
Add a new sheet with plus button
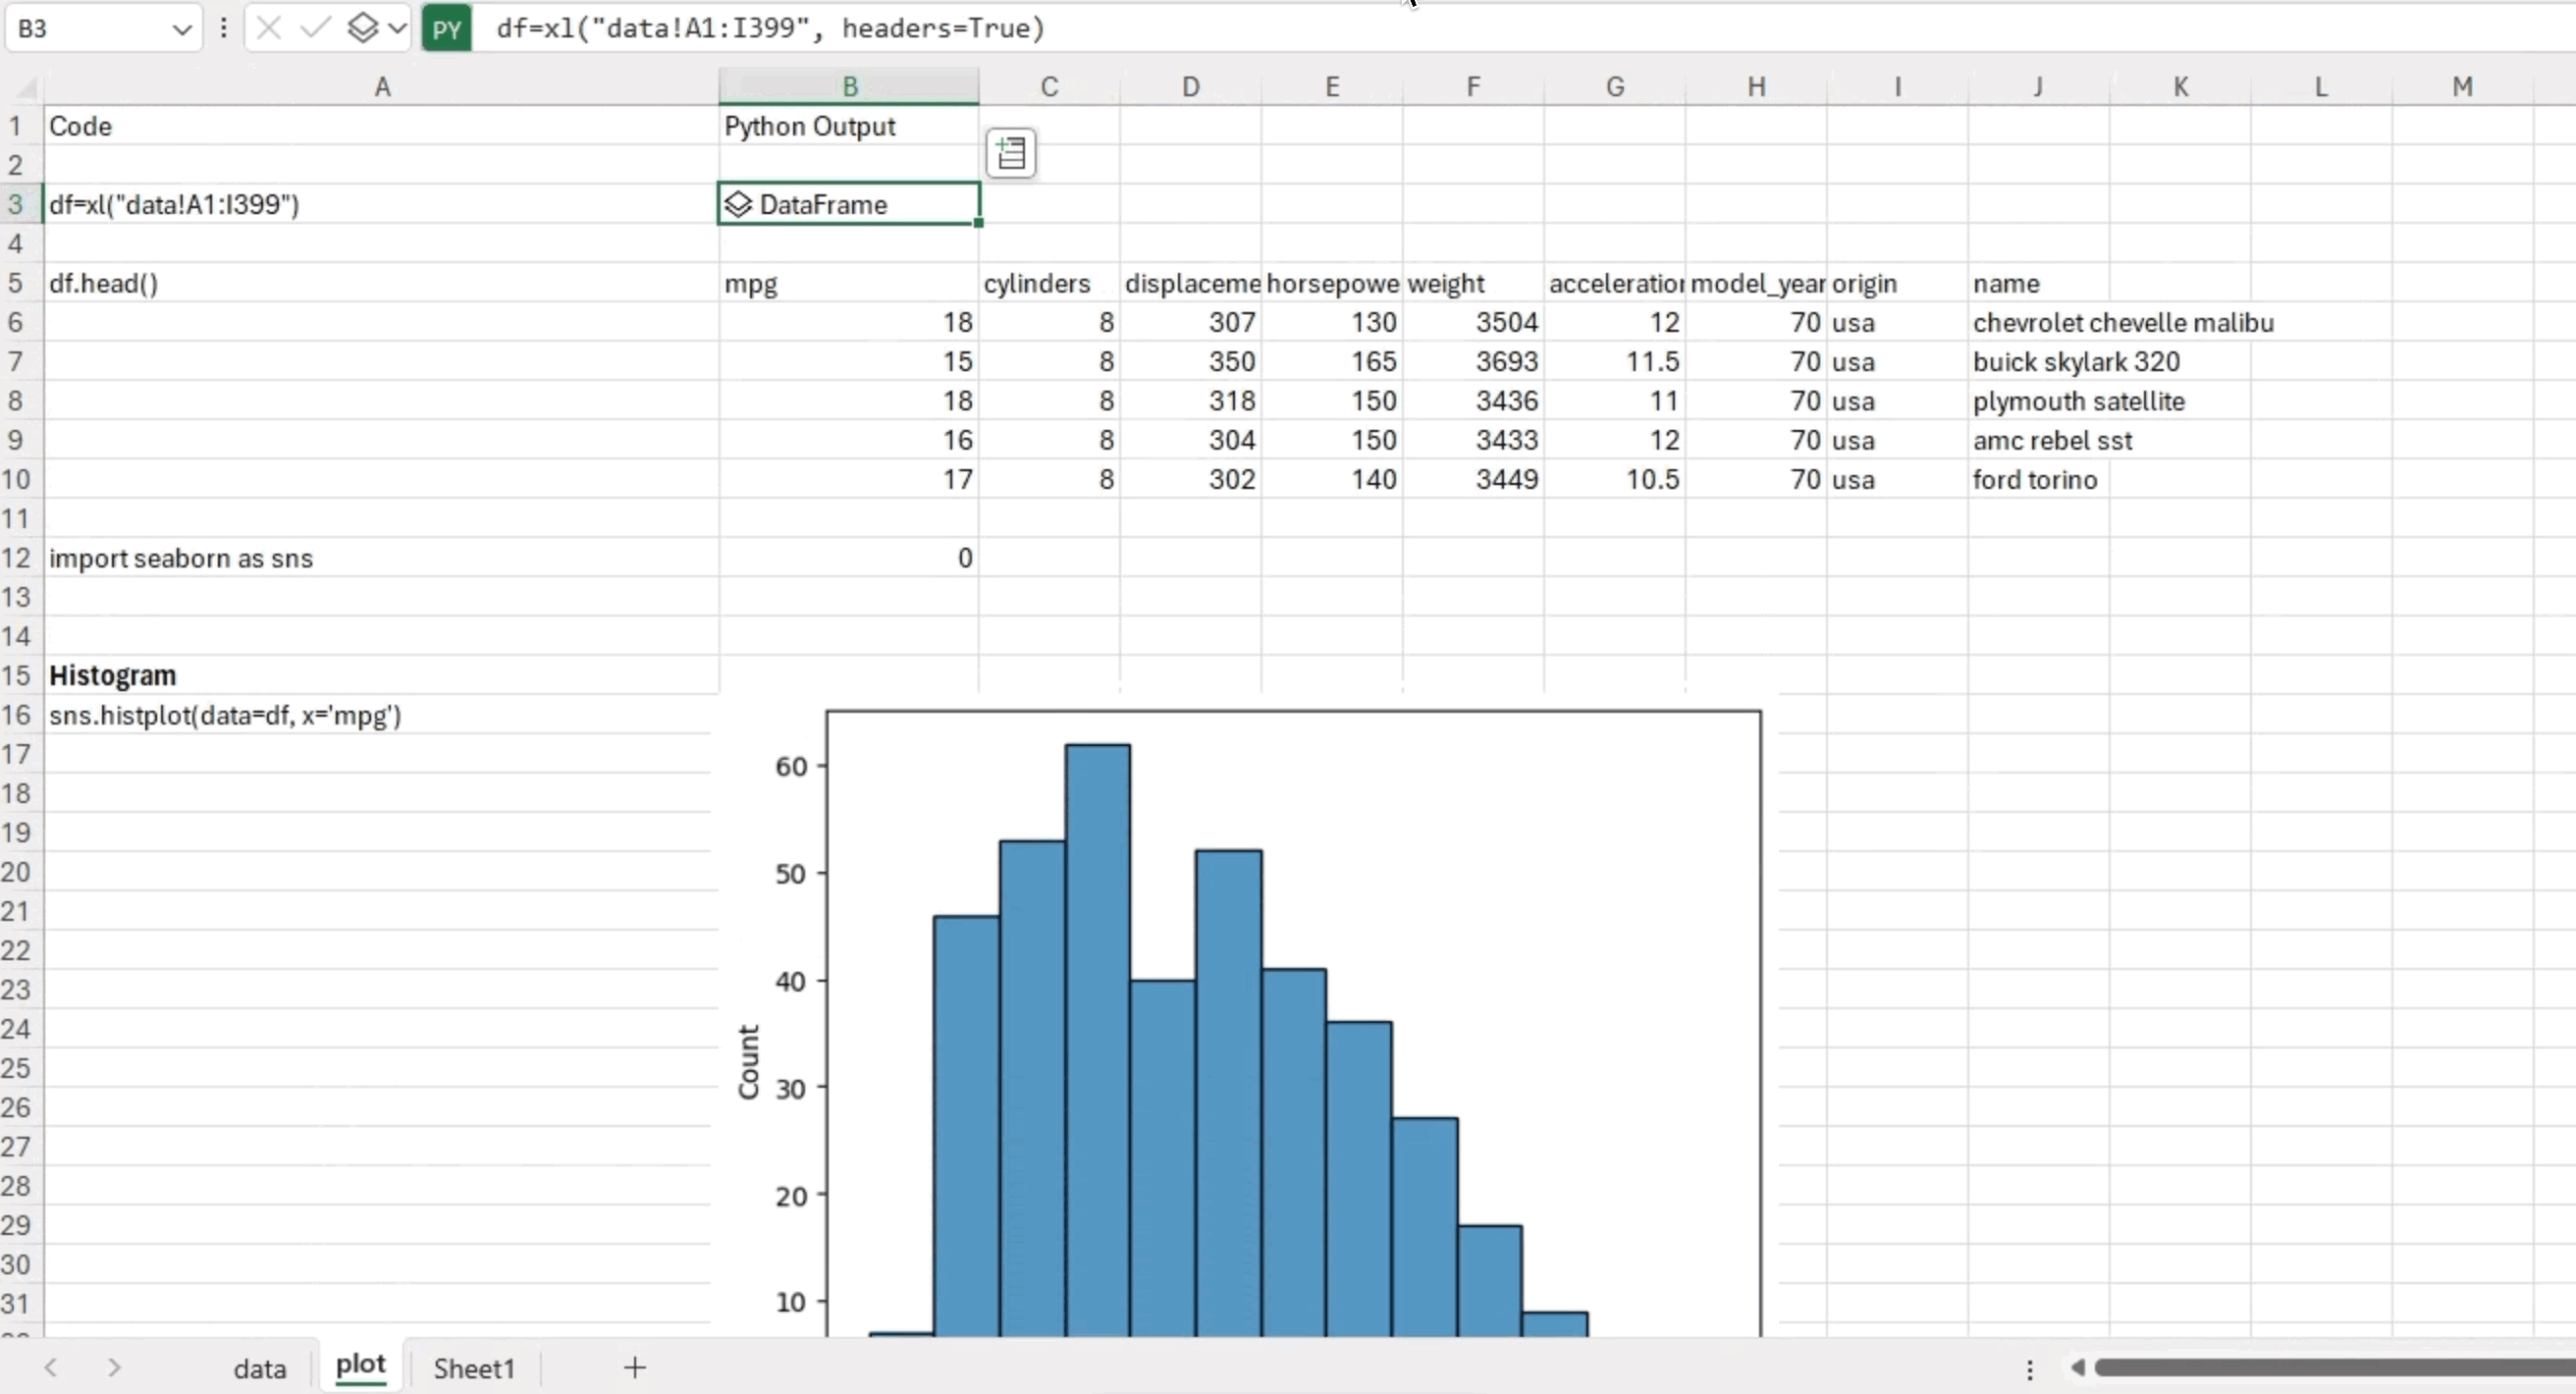(635, 1367)
